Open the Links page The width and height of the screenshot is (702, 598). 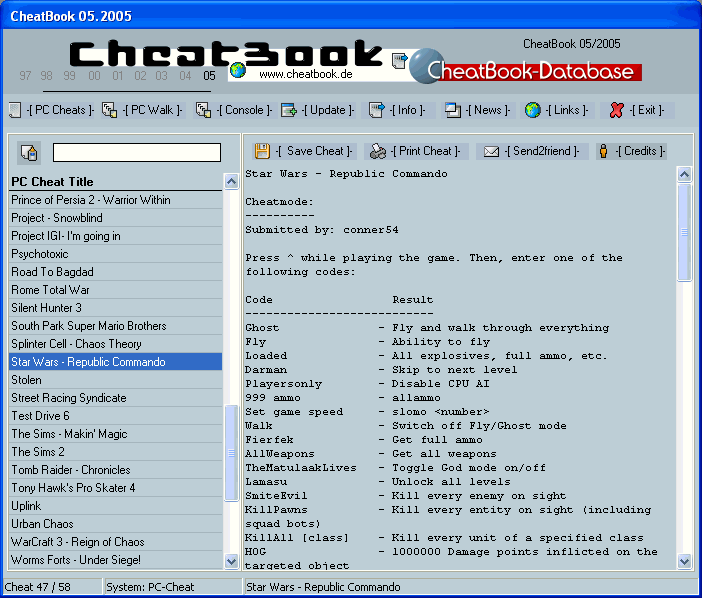click(x=558, y=110)
